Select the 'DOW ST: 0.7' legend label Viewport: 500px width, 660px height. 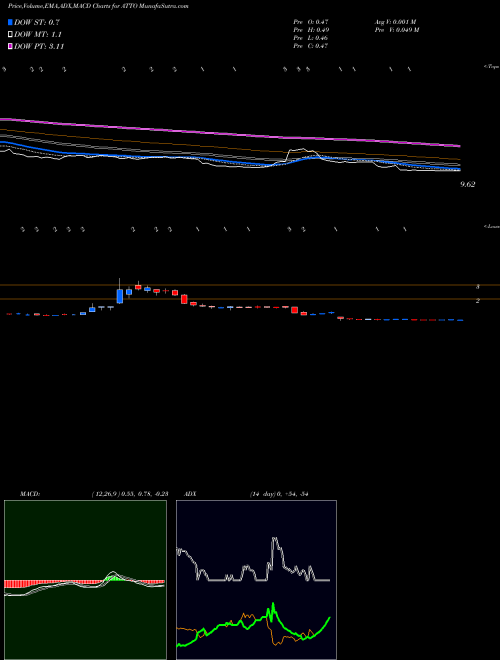(x=37, y=22)
